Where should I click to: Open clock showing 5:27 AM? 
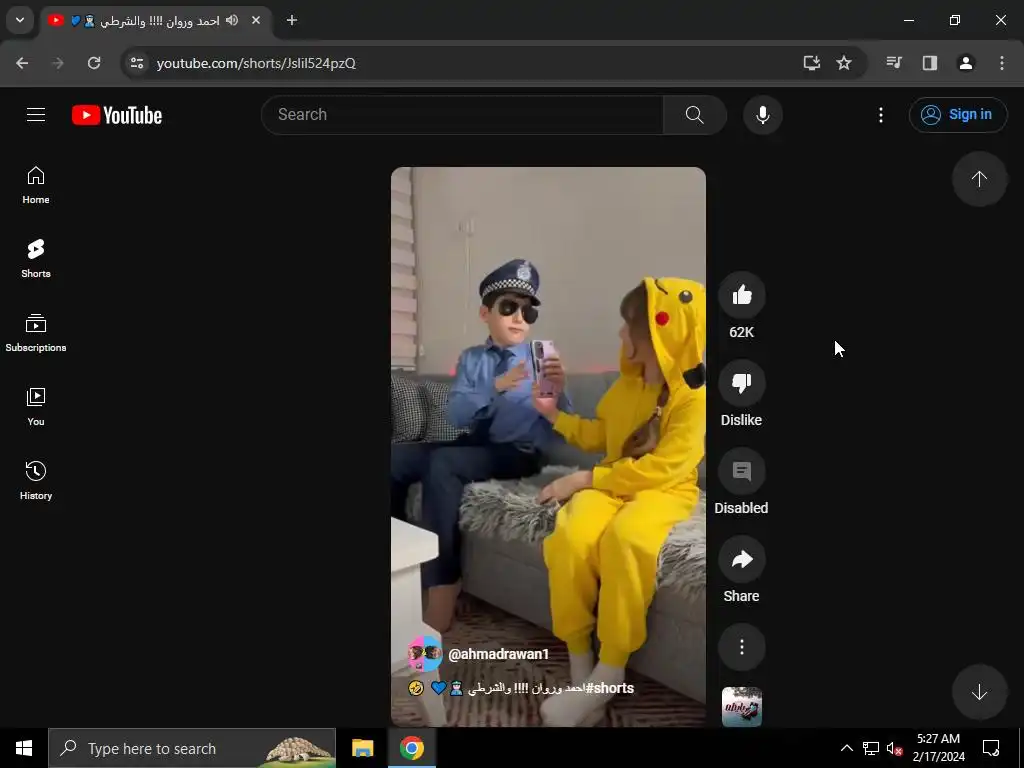point(938,748)
